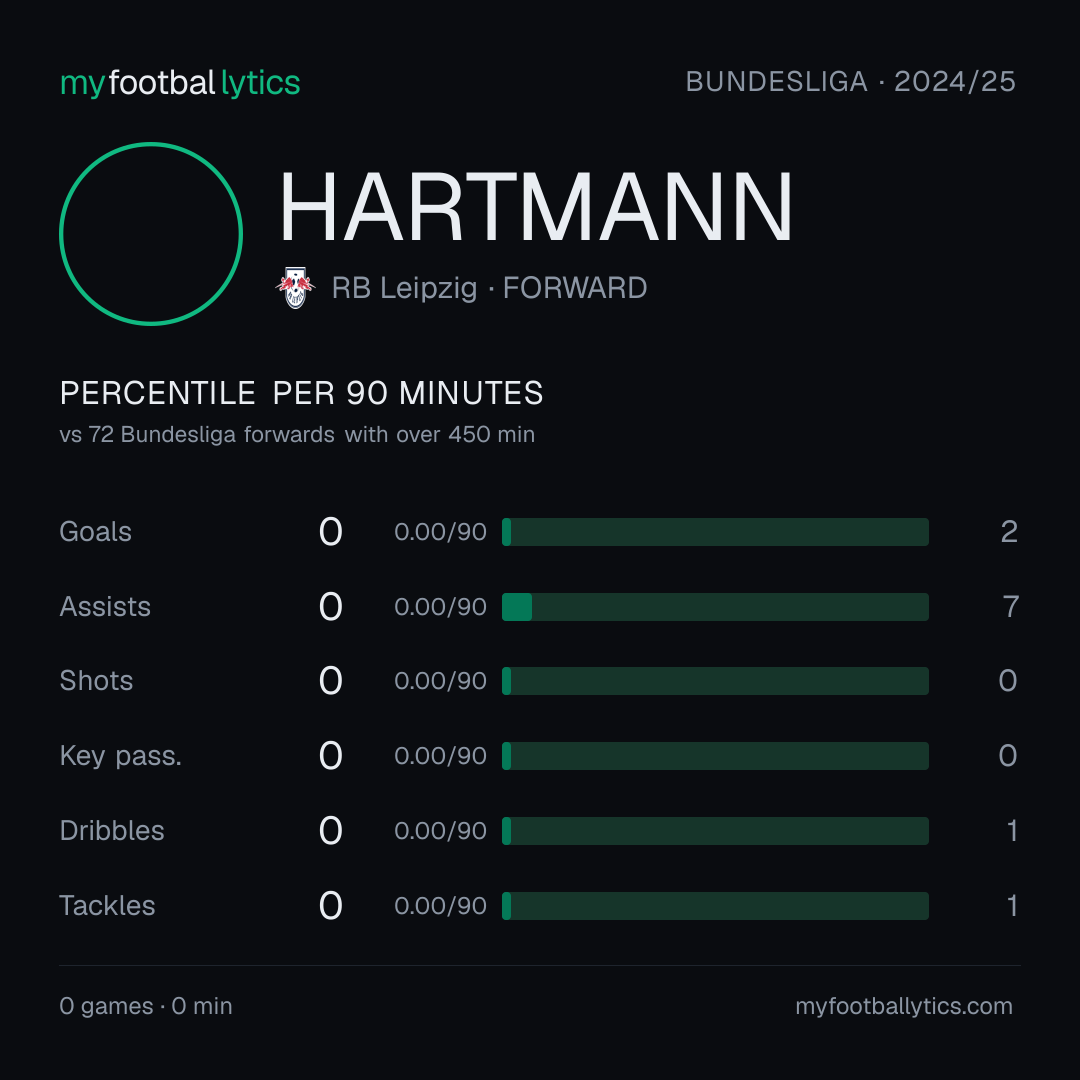Click the Key pass. percentile bar

(715, 756)
